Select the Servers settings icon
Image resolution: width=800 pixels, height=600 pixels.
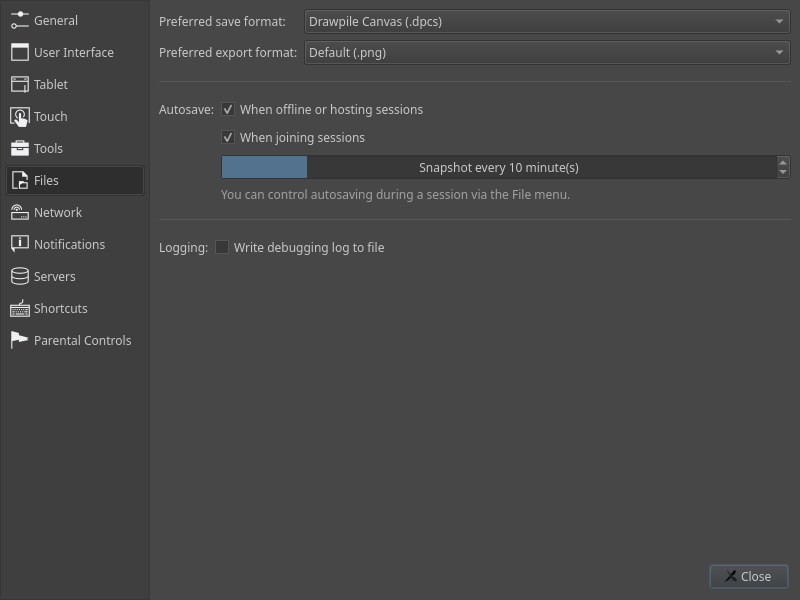coord(19,276)
